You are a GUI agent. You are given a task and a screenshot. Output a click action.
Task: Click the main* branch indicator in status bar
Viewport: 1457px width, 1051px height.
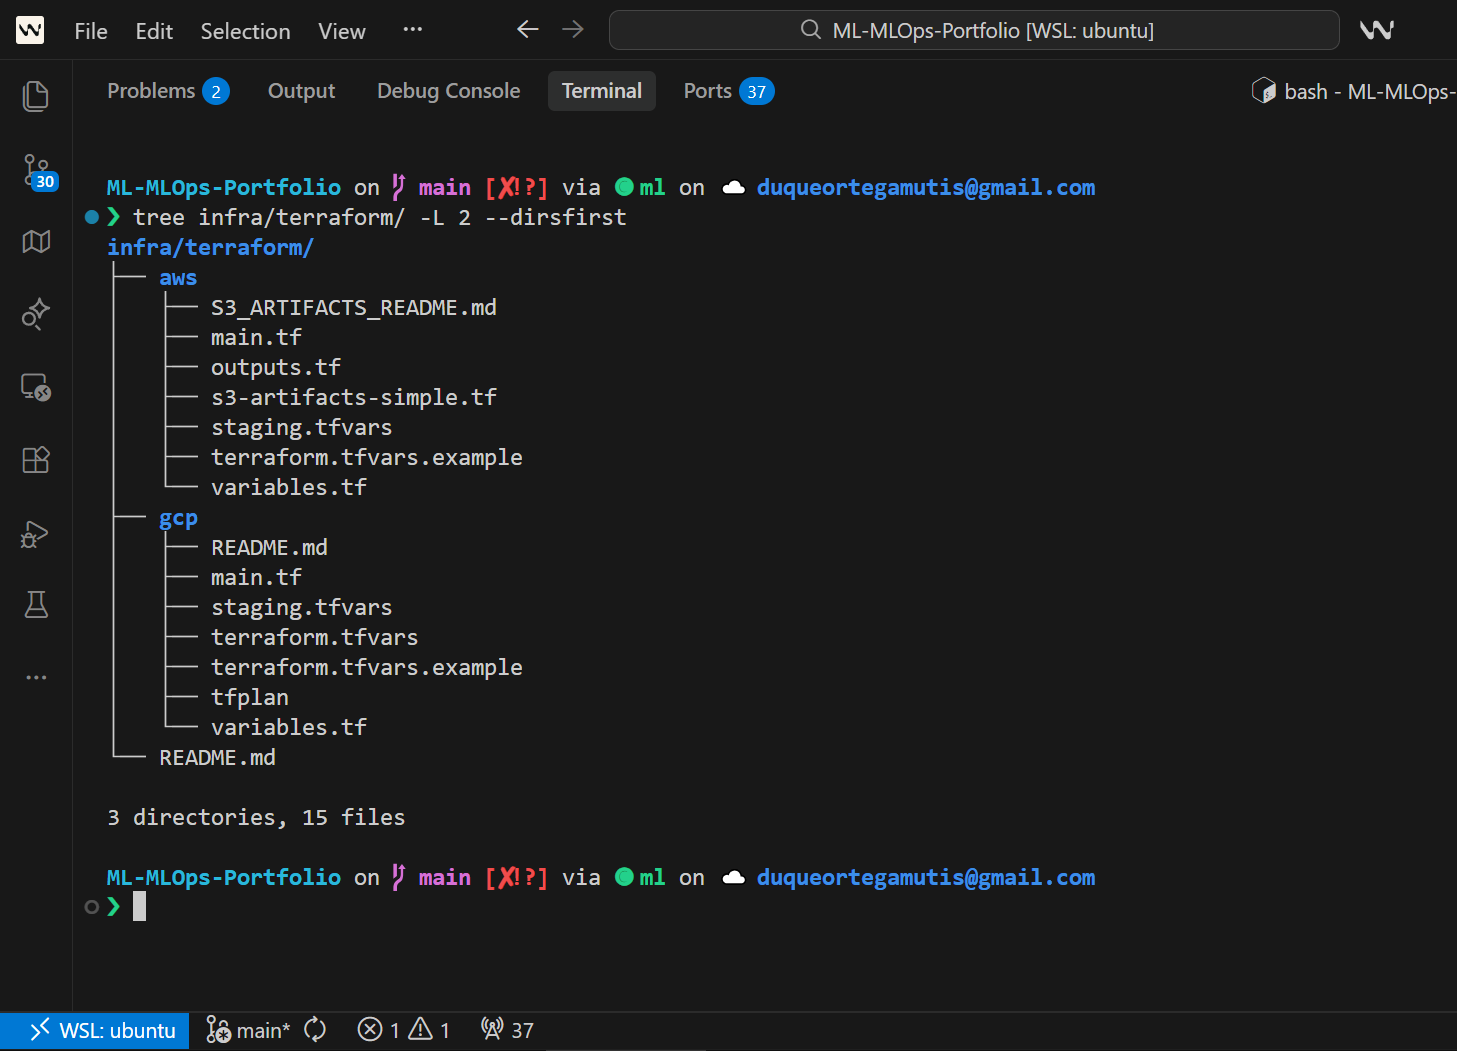(x=248, y=1029)
